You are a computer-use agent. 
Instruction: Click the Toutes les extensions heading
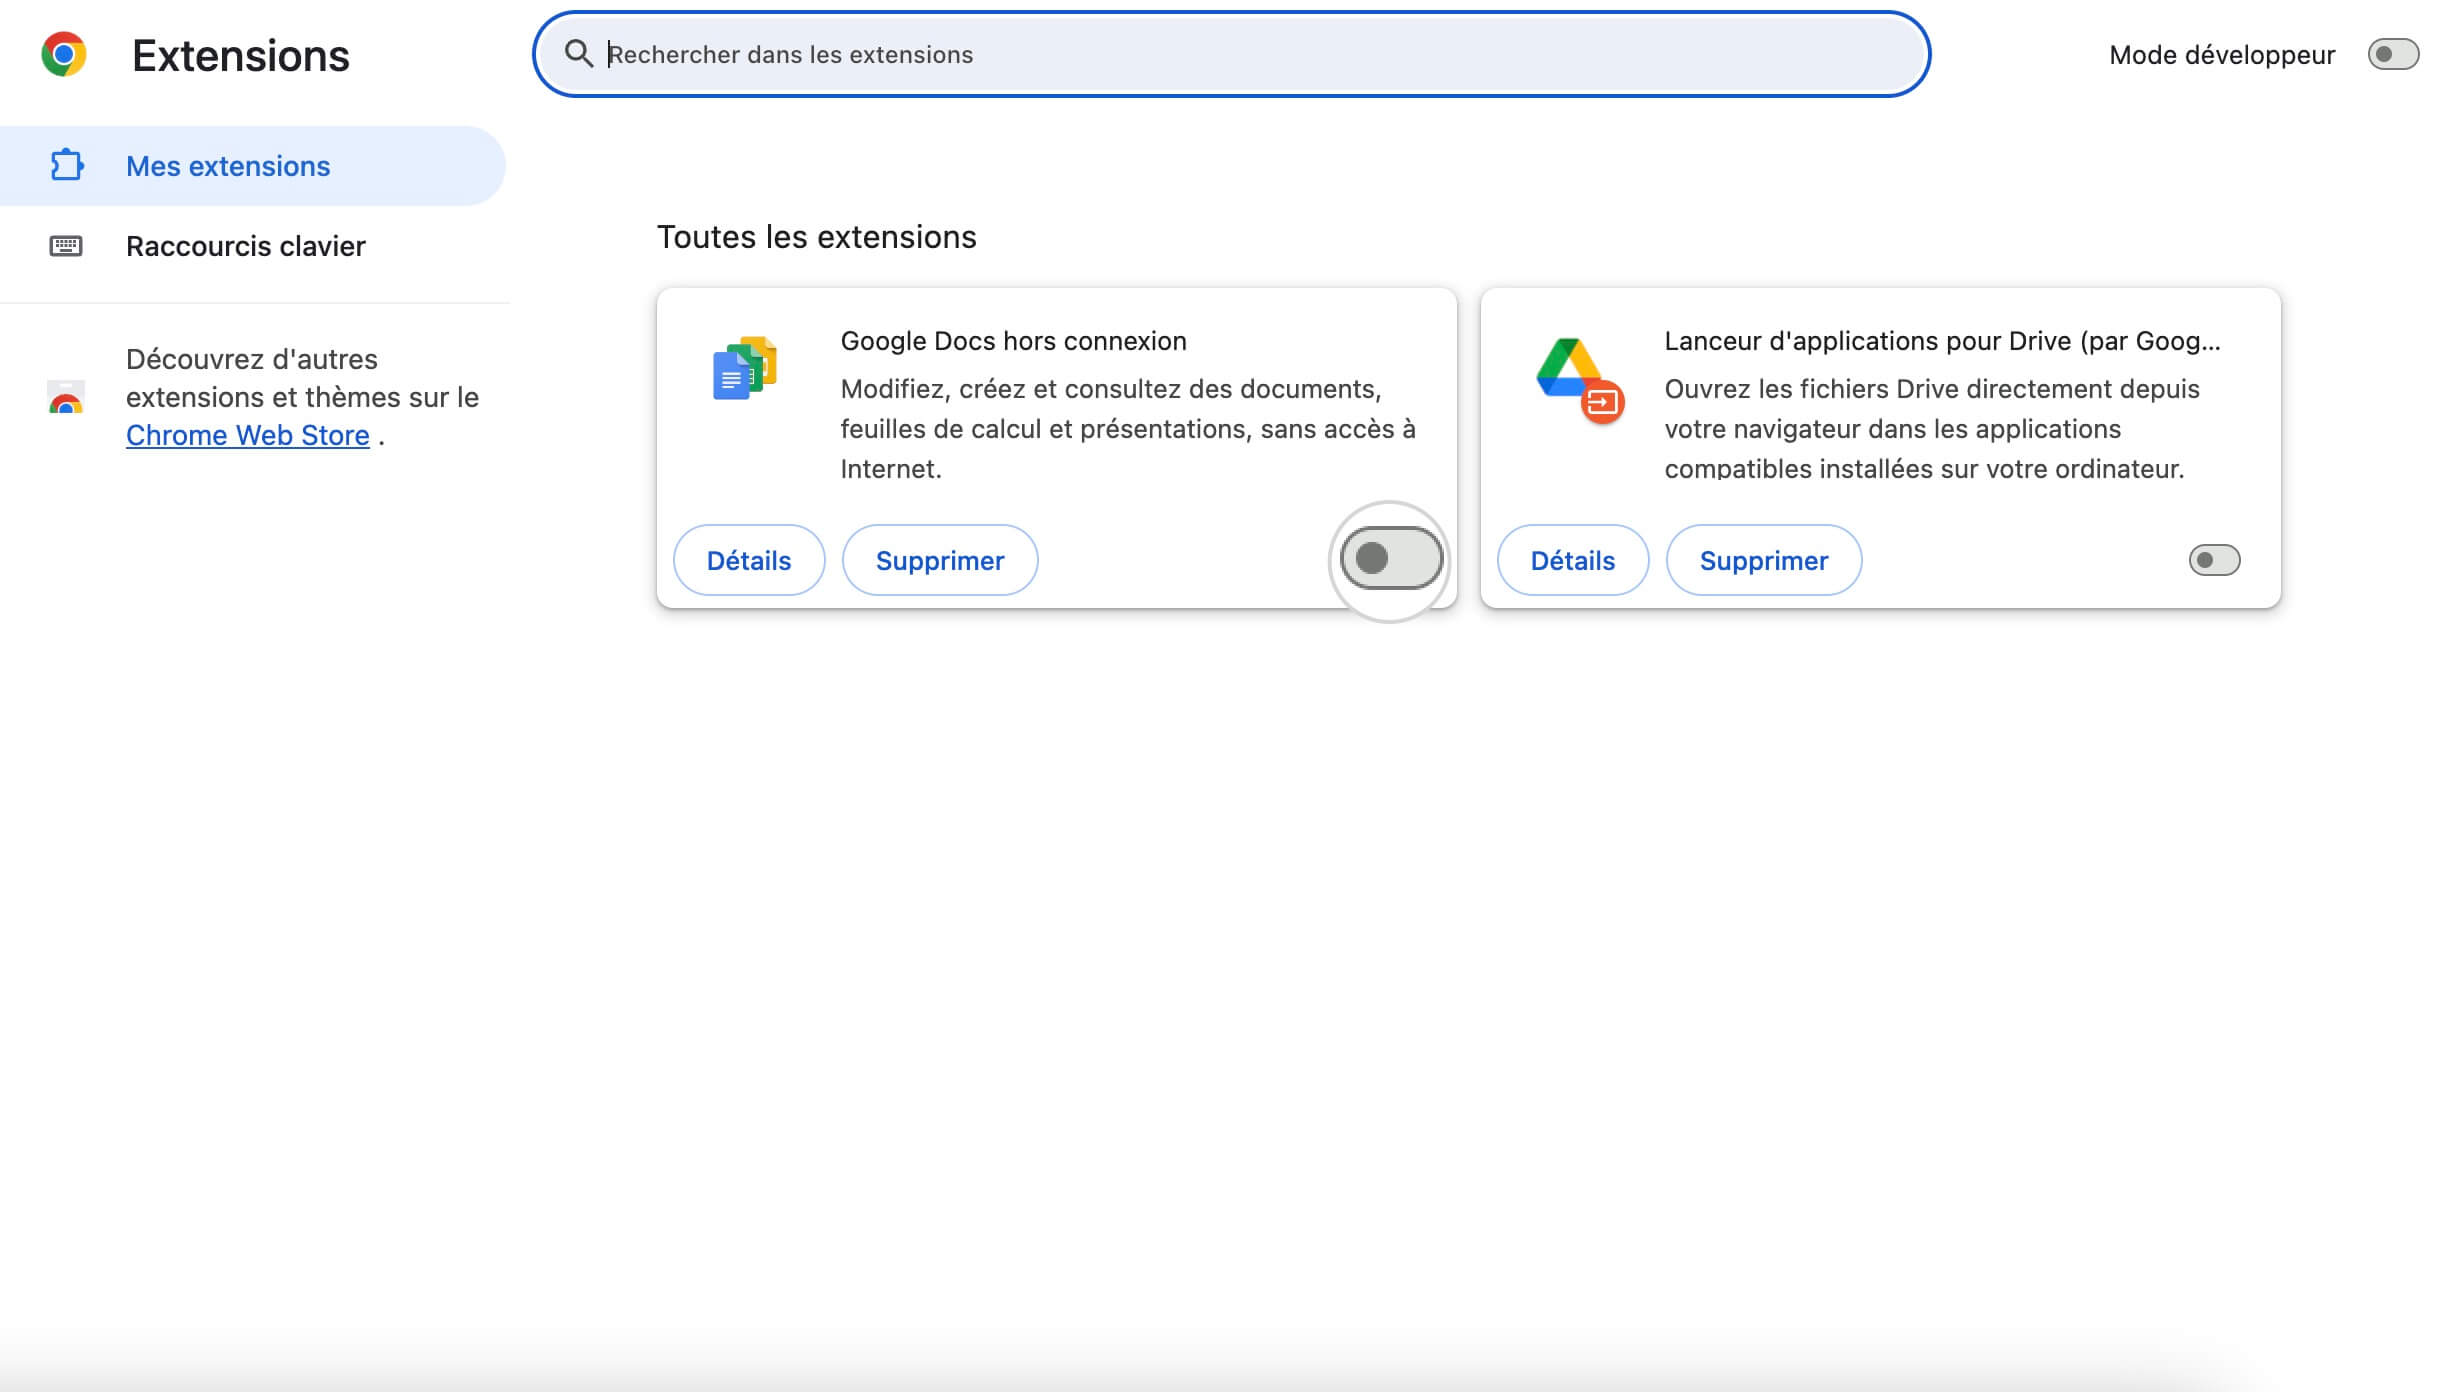point(817,237)
